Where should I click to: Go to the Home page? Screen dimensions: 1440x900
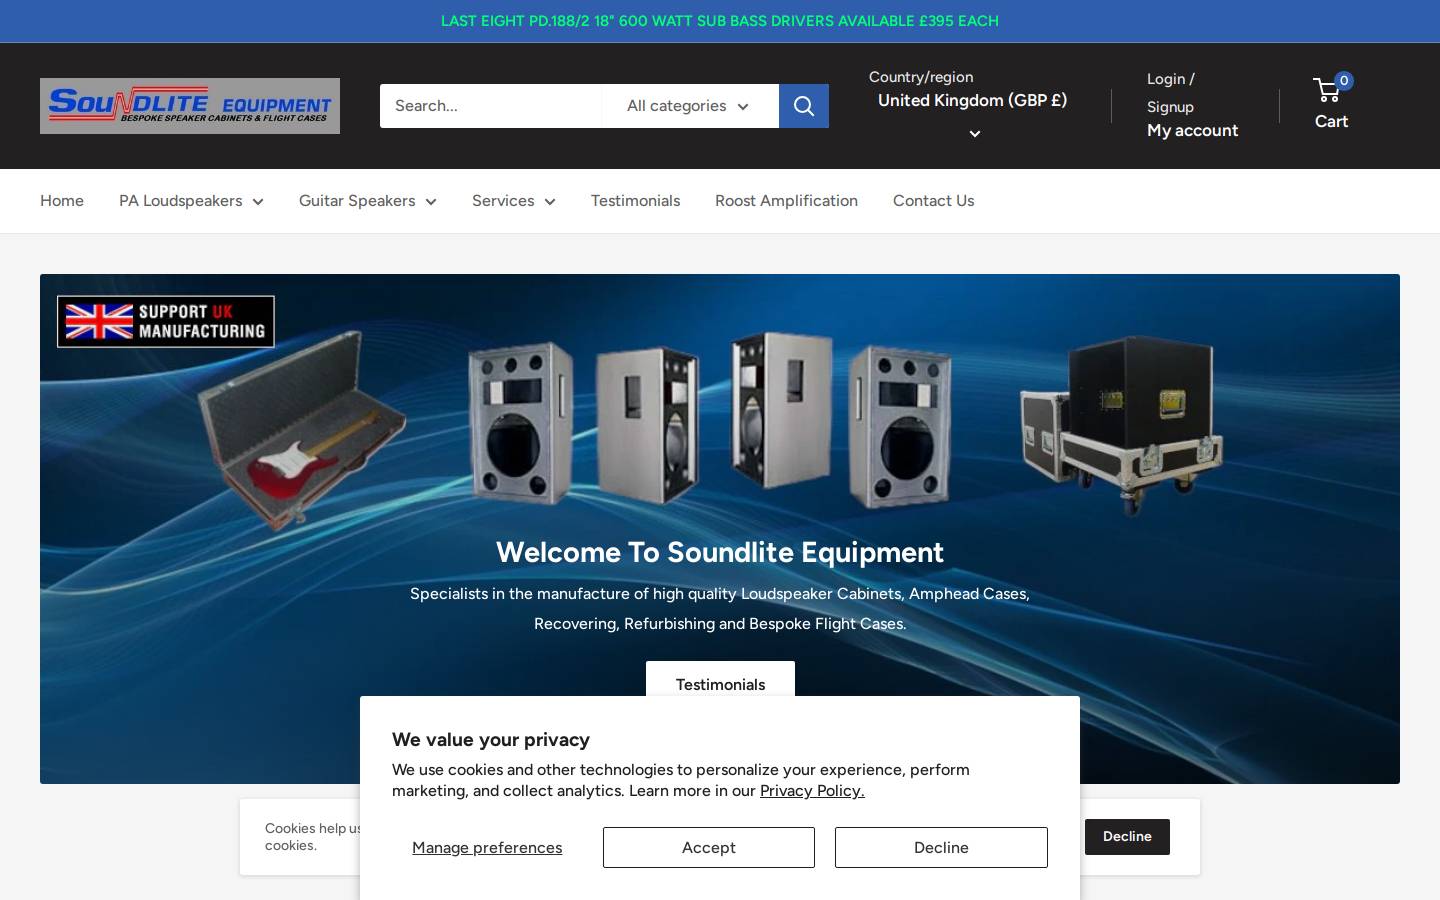coord(62,201)
